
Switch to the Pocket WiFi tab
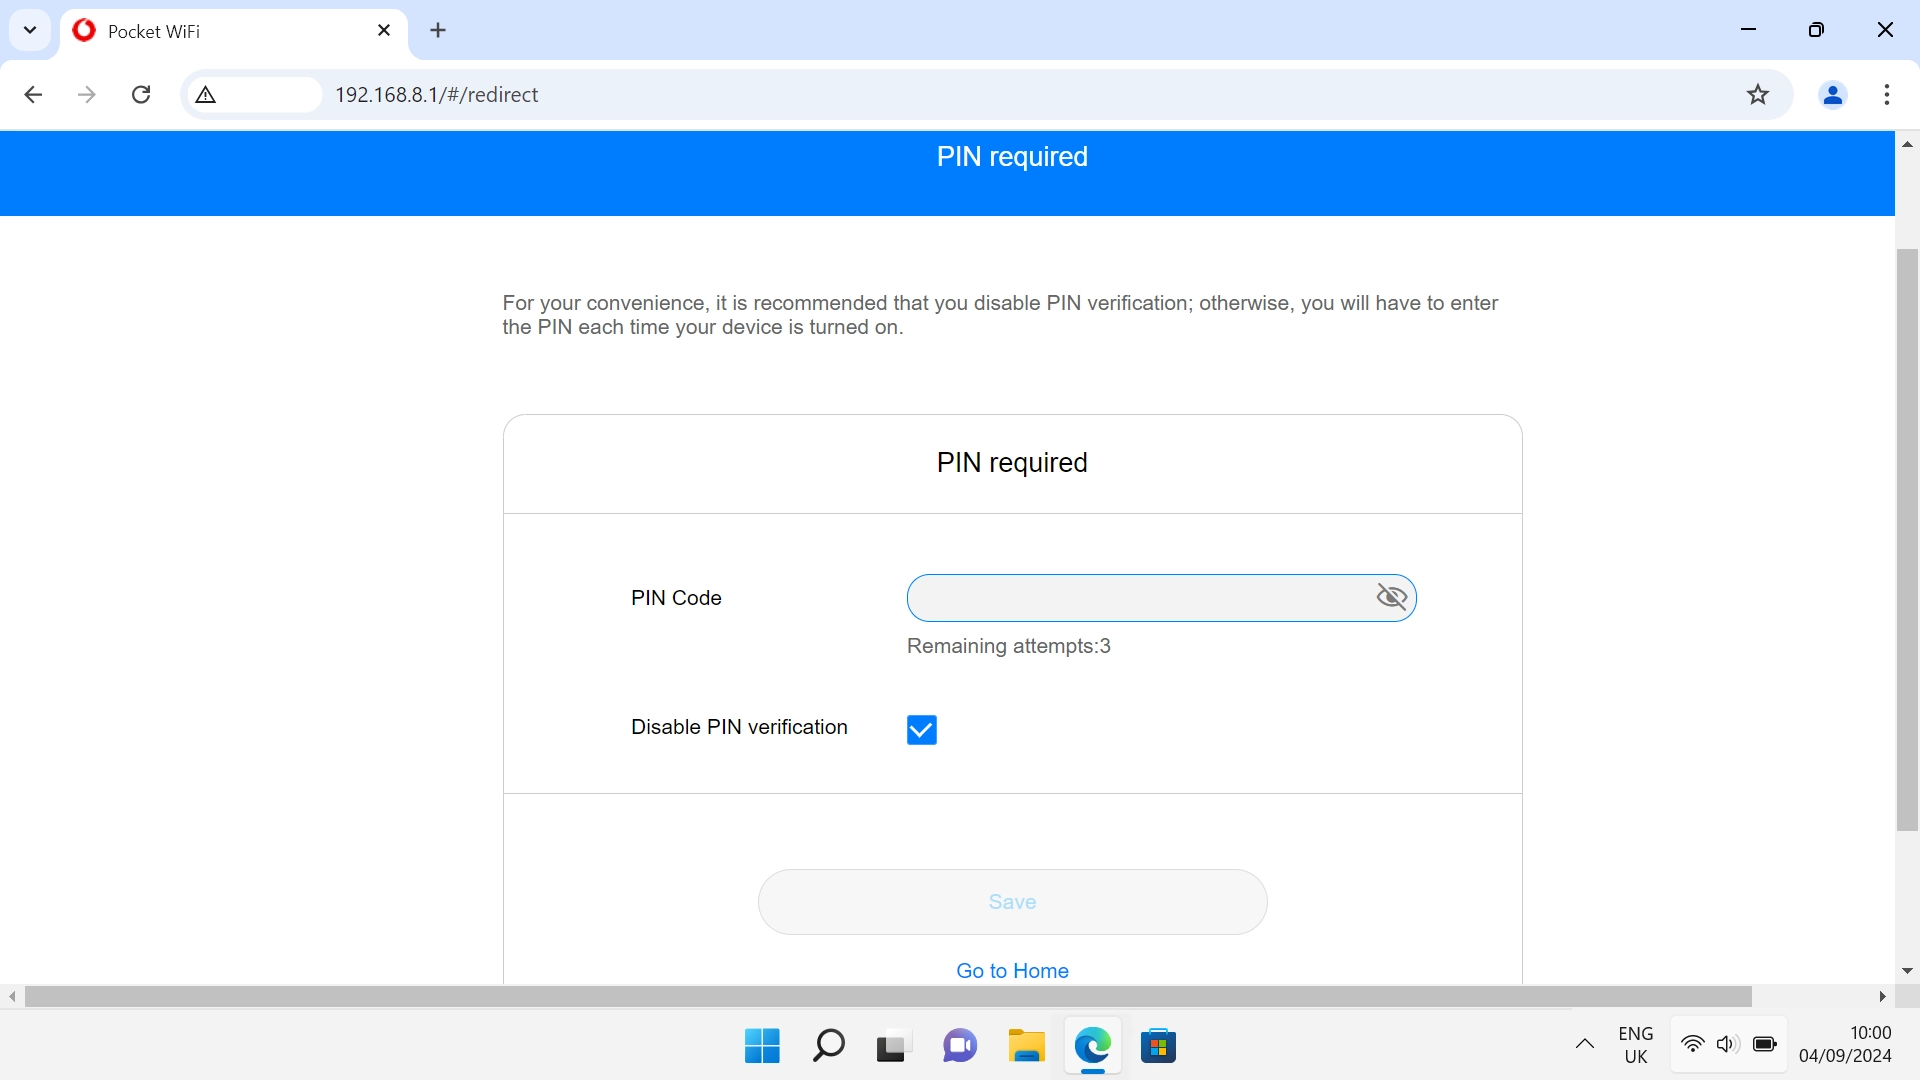click(200, 31)
